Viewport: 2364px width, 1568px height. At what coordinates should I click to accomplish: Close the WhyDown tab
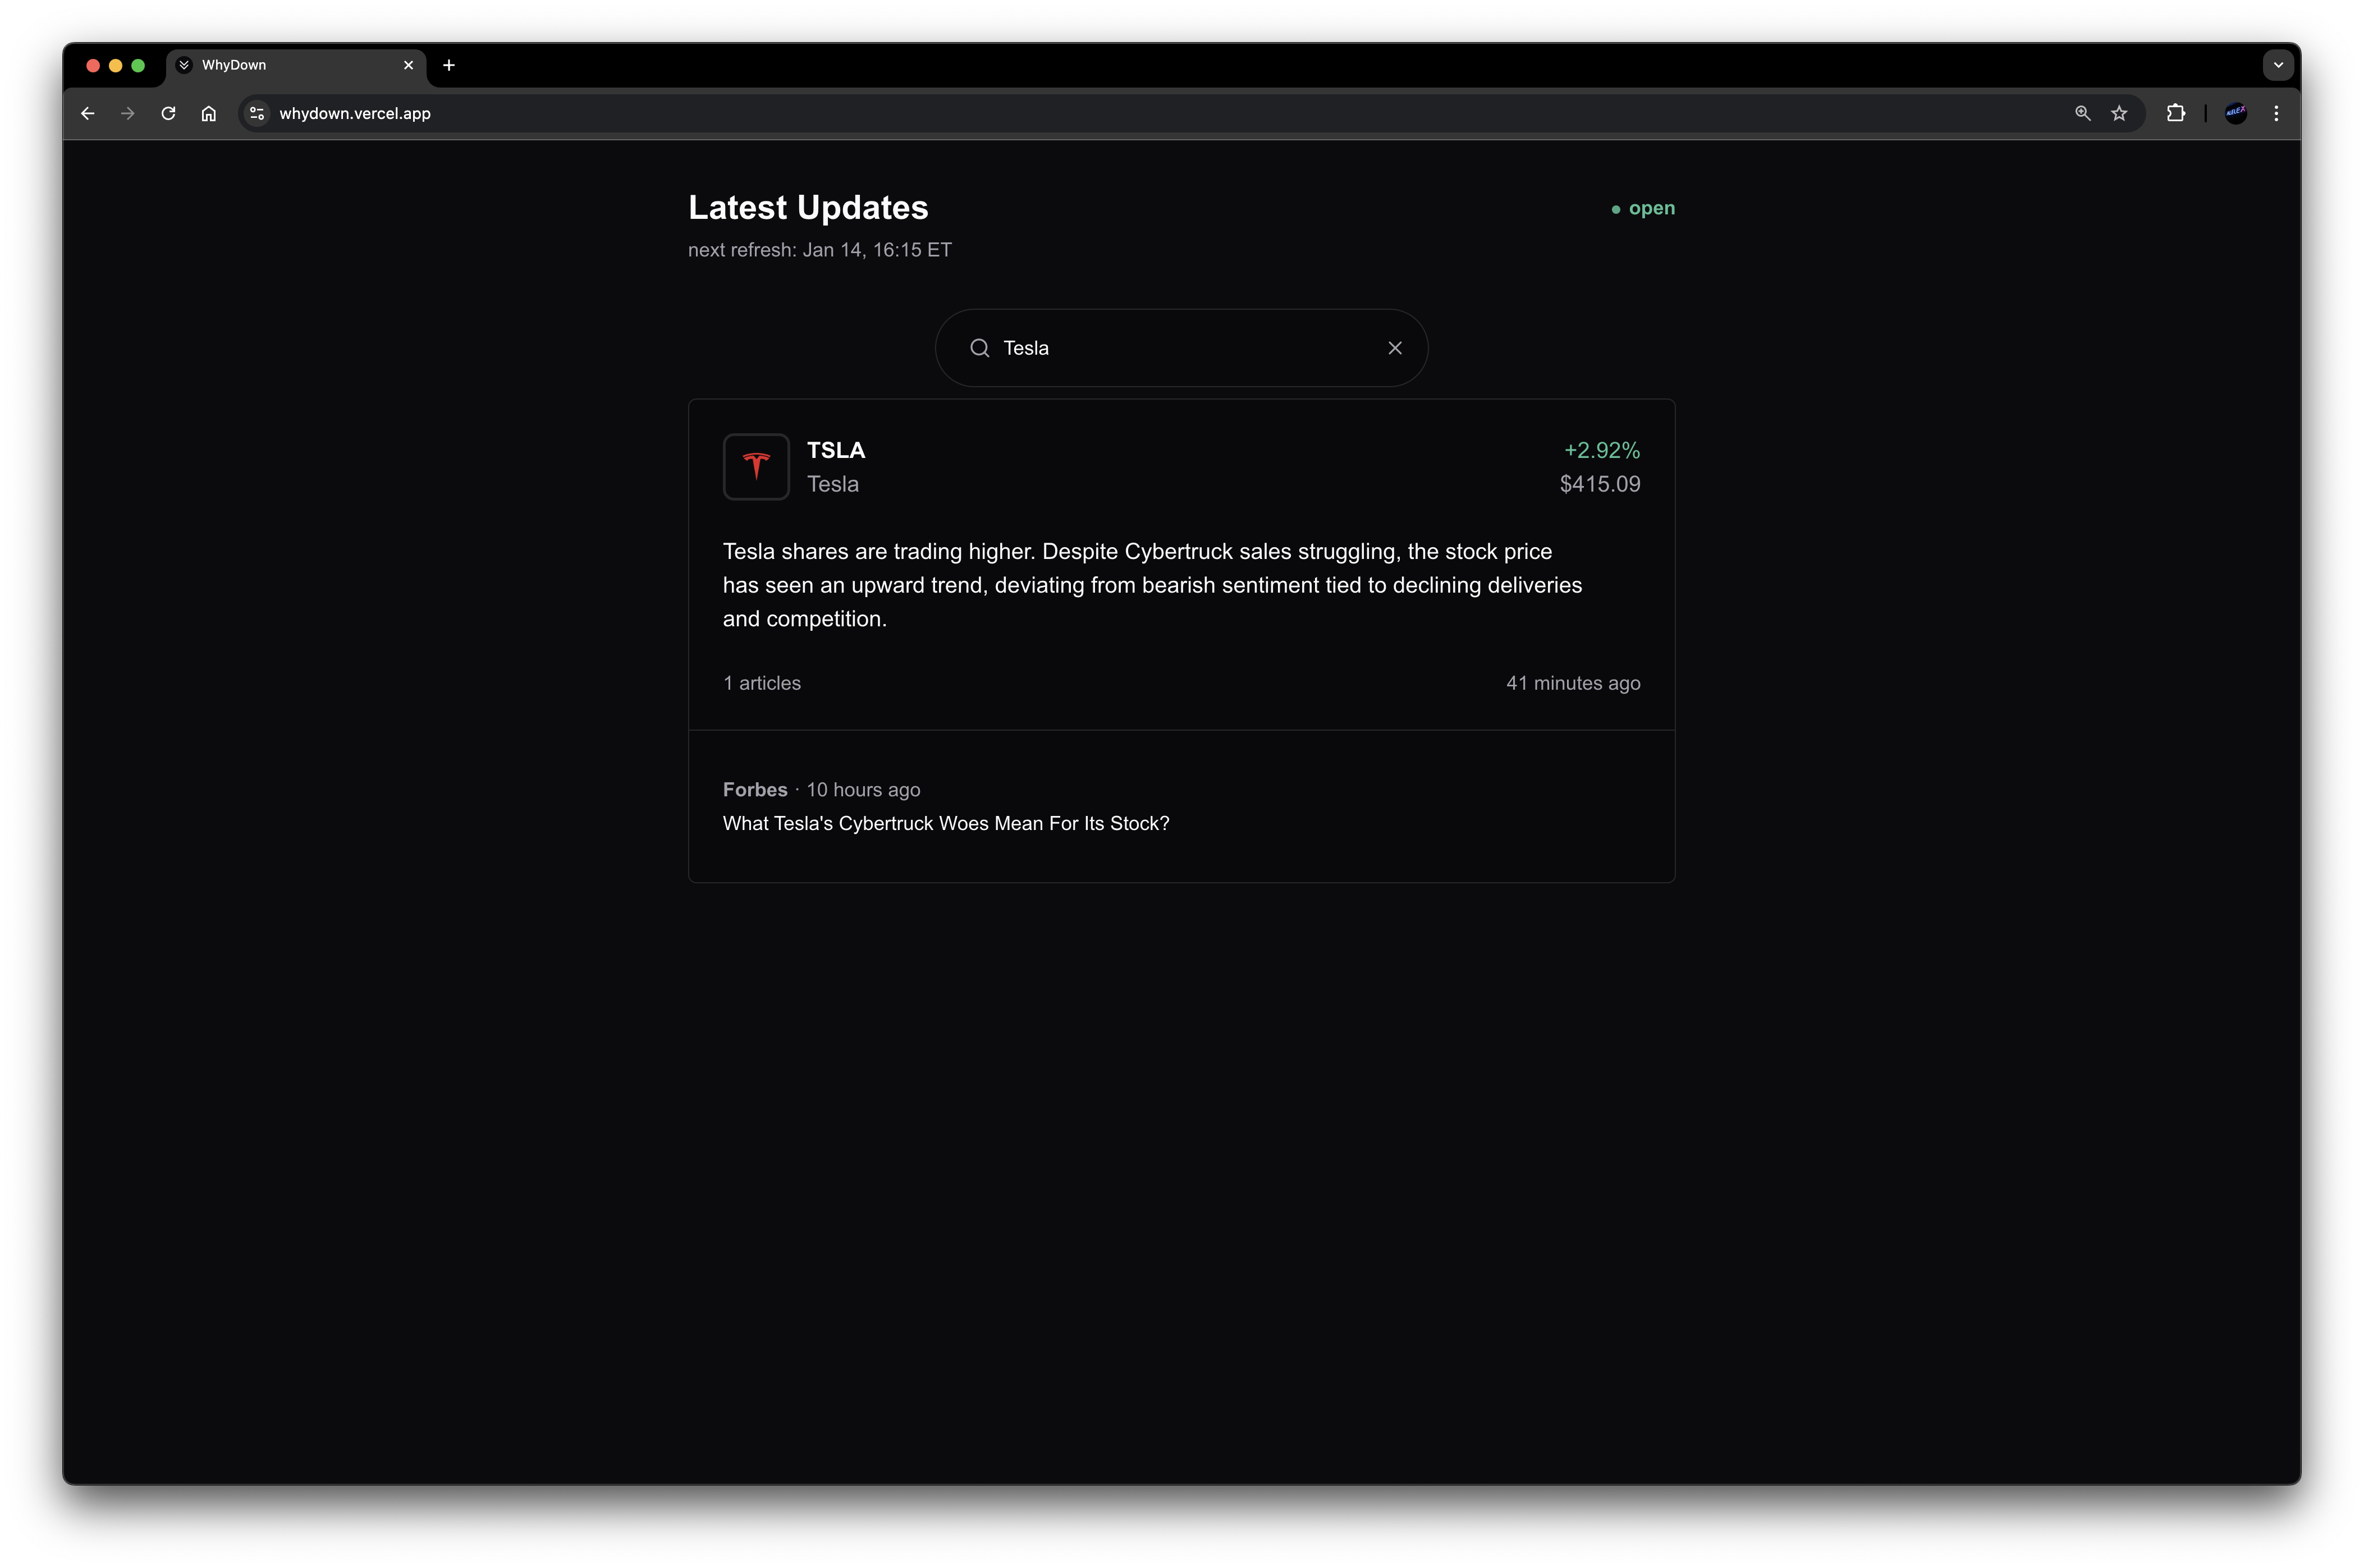tap(408, 65)
